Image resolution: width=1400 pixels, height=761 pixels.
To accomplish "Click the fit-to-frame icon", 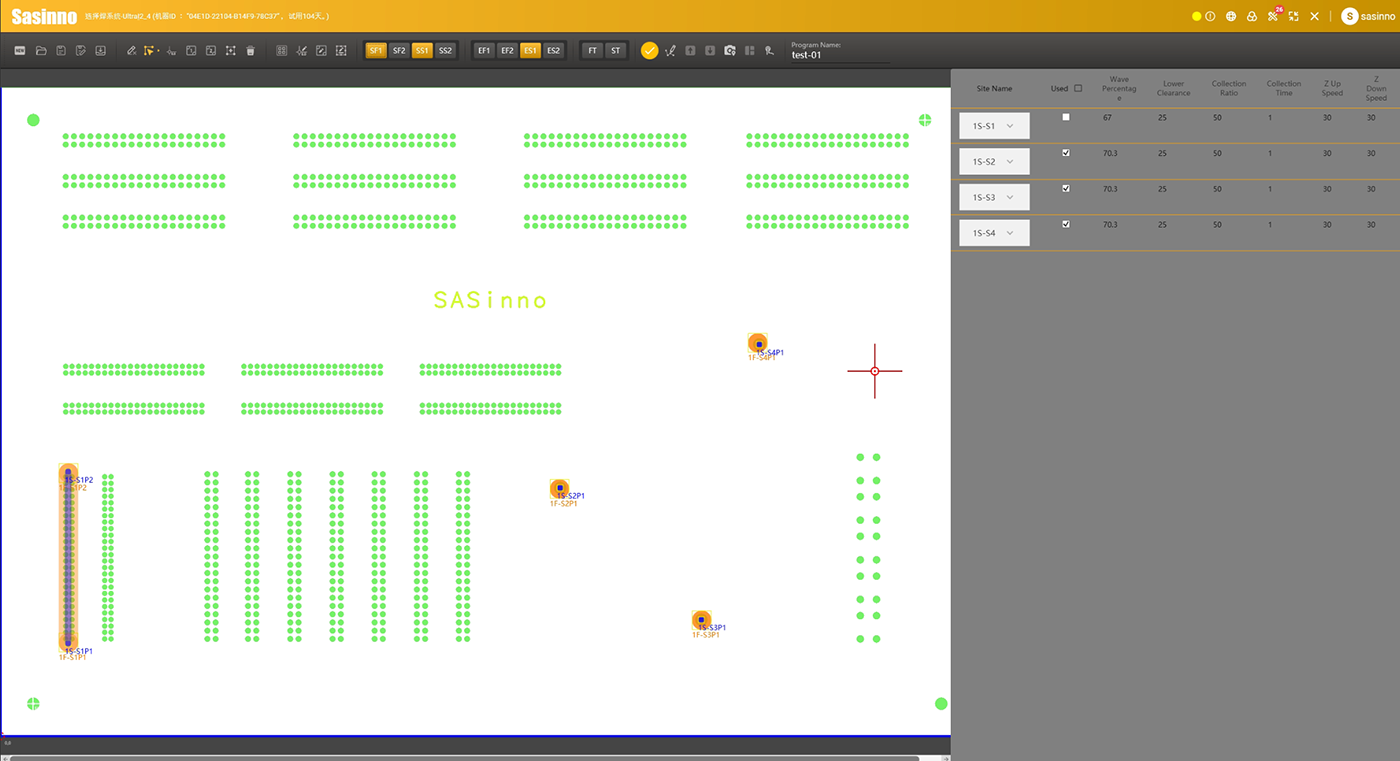I will point(231,50).
